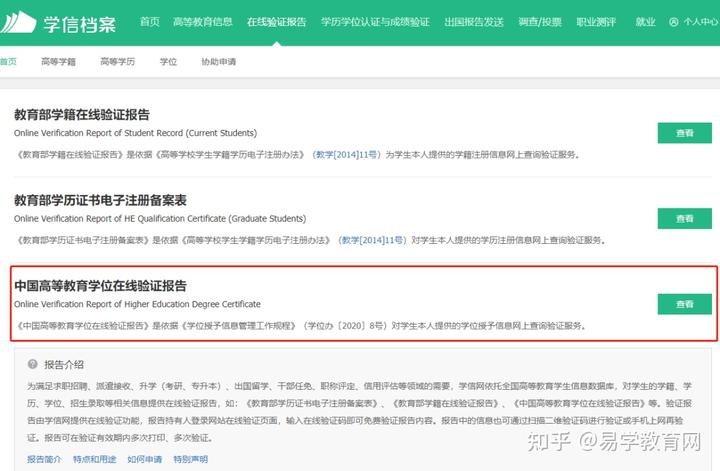Click the 报告介绍 section title
This screenshot has width=720, height=471.
(x=64, y=364)
